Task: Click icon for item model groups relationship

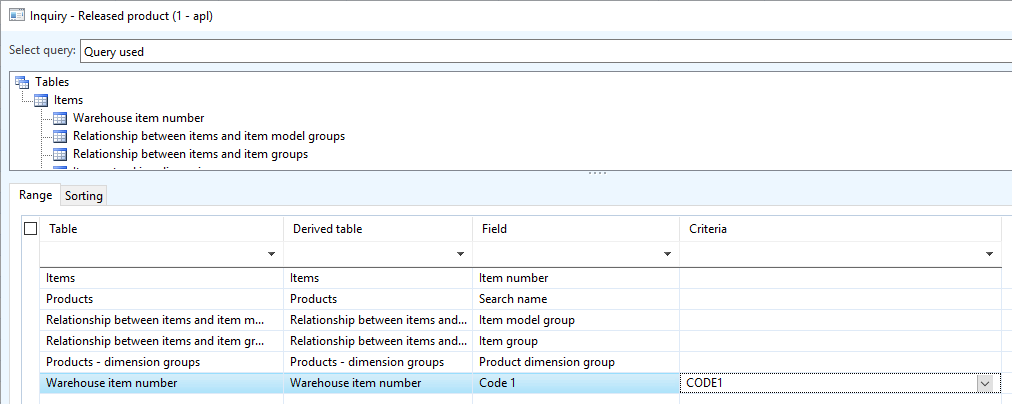Action: 60,137
